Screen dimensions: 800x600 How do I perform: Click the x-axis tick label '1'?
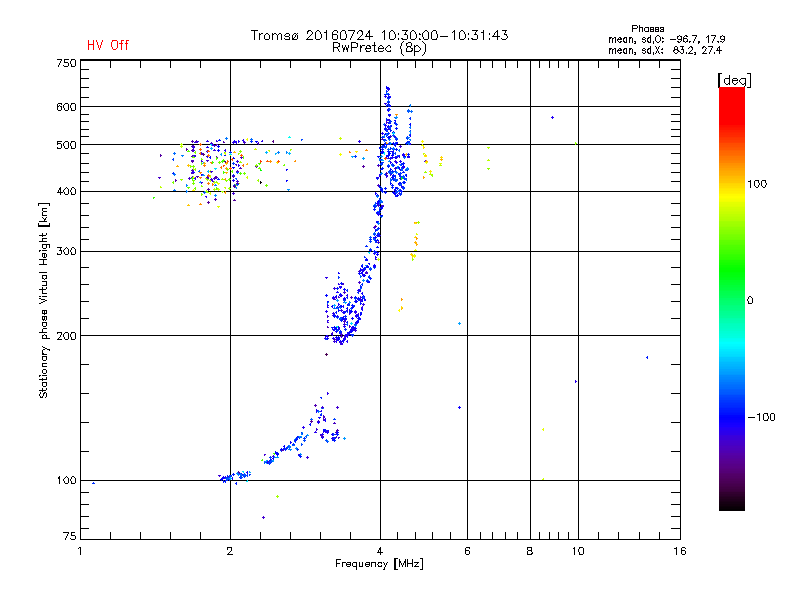click(x=80, y=551)
